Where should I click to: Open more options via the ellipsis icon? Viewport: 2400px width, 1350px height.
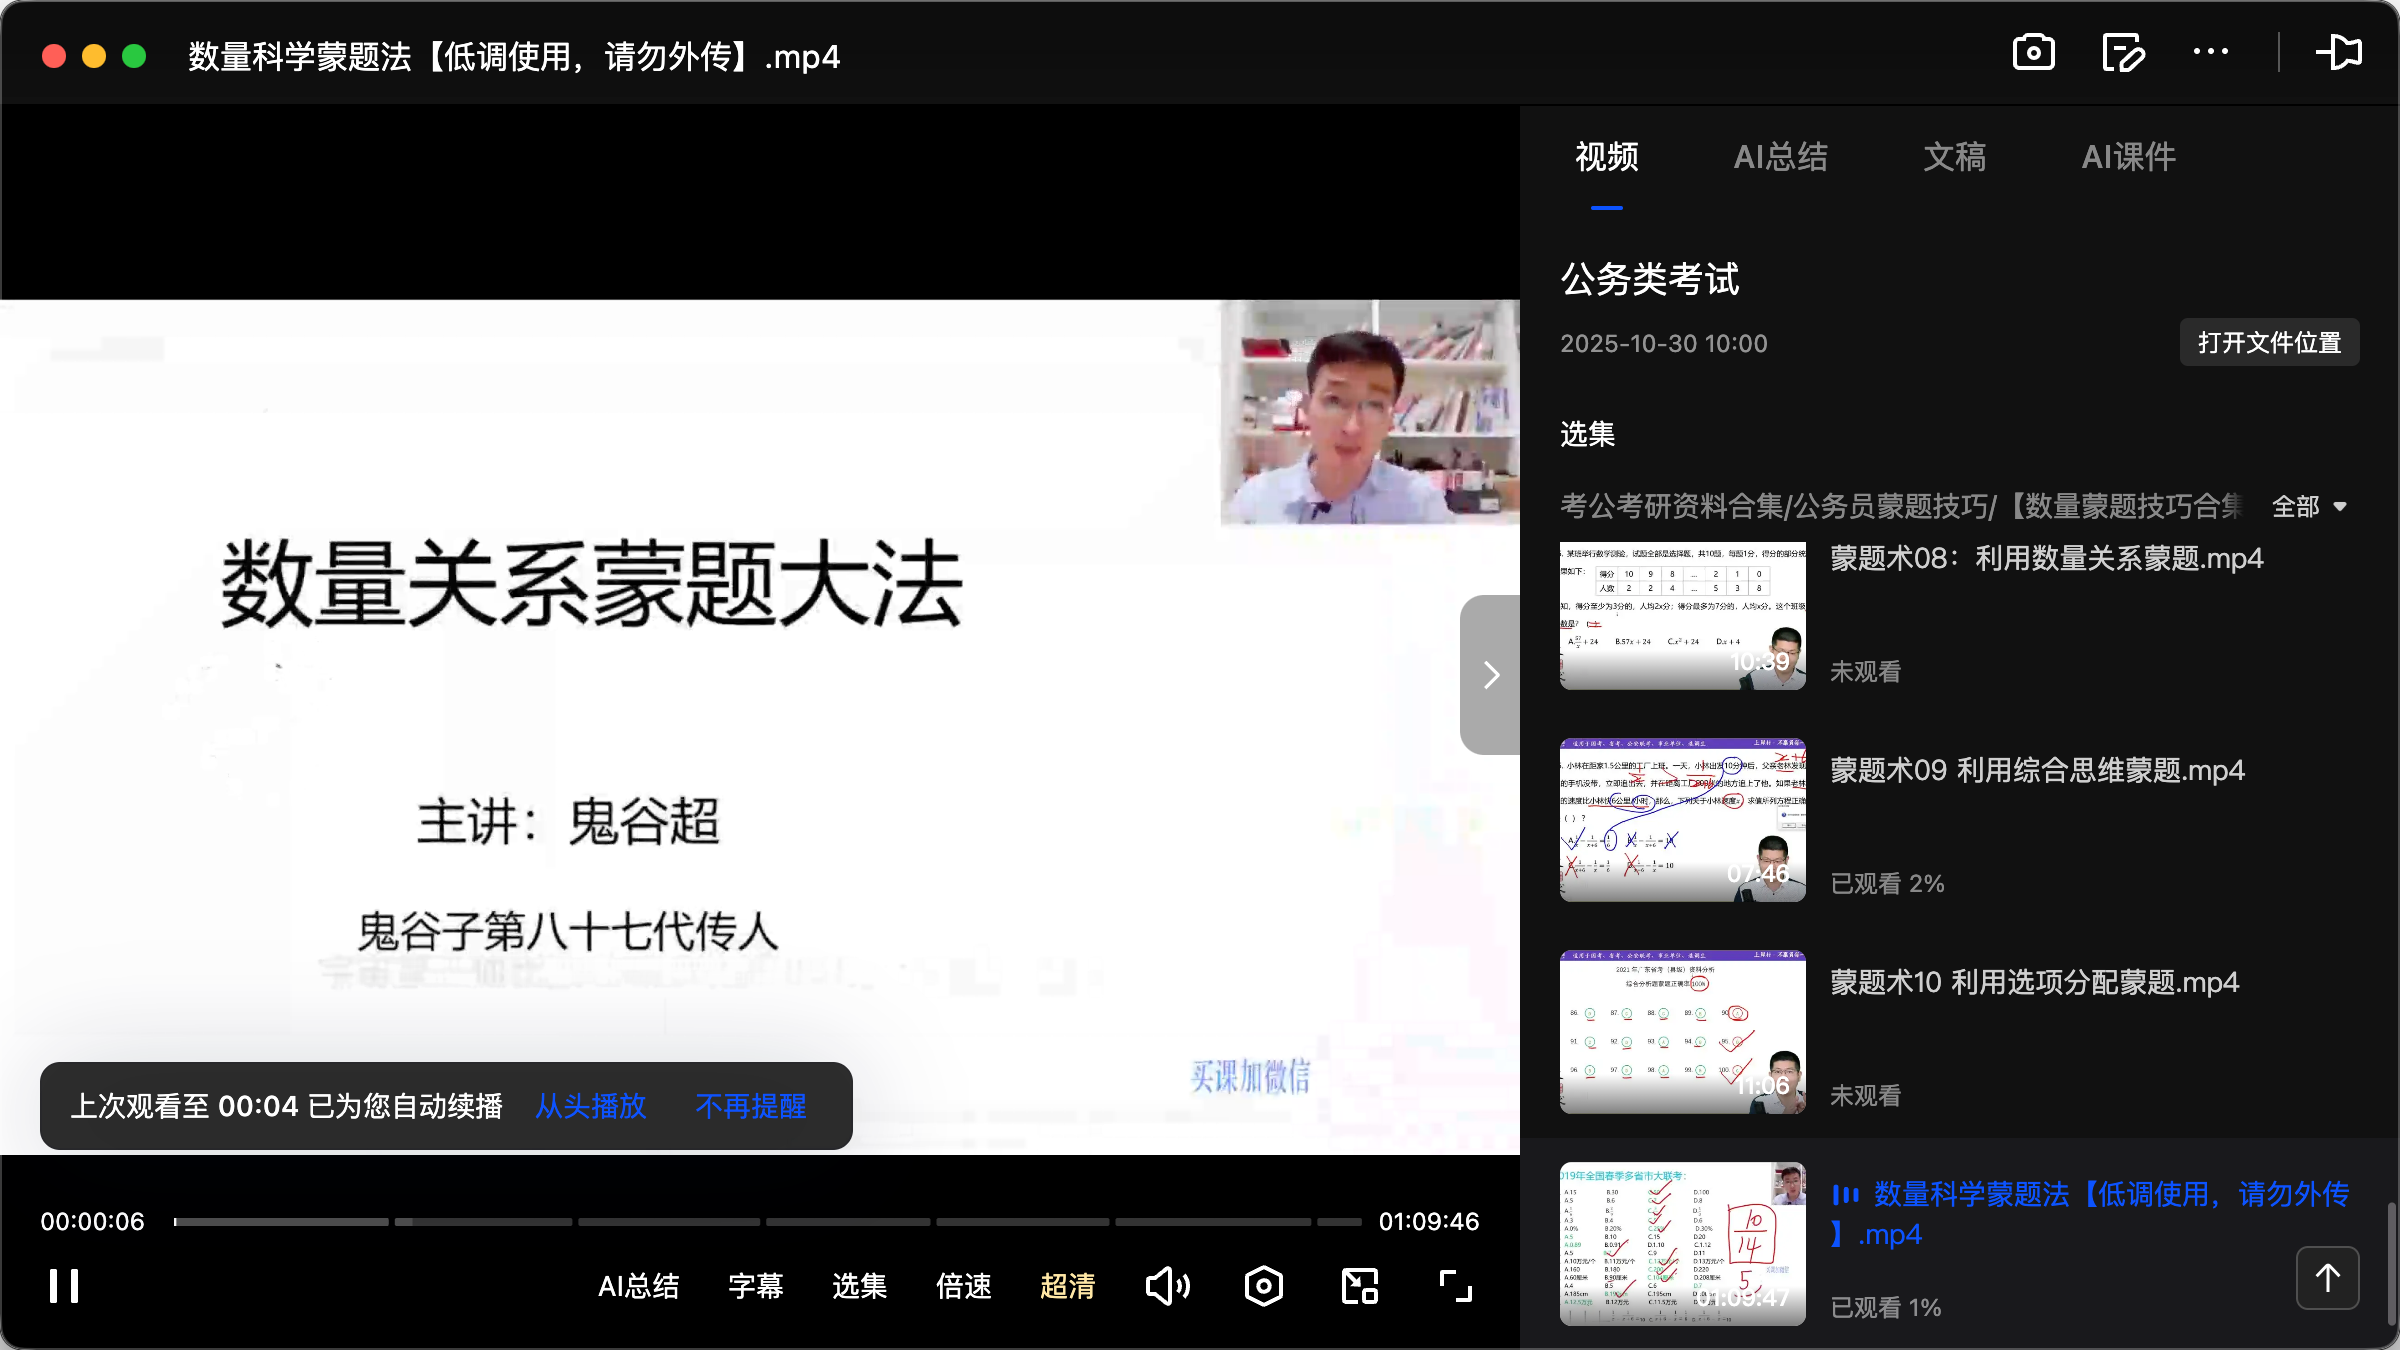click(2212, 53)
